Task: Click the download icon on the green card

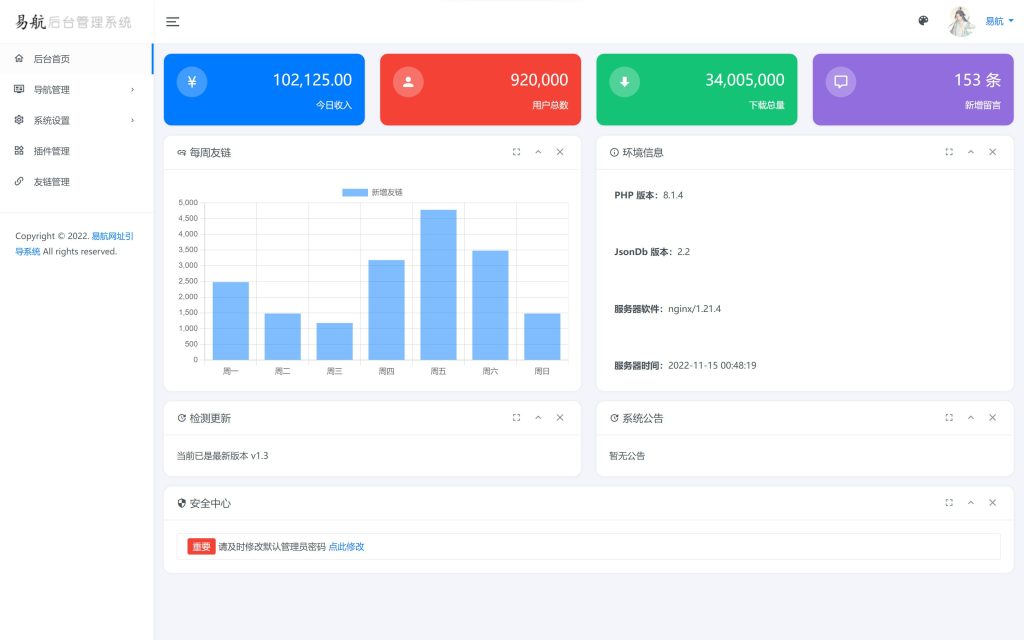Action: pyautogui.click(x=623, y=81)
